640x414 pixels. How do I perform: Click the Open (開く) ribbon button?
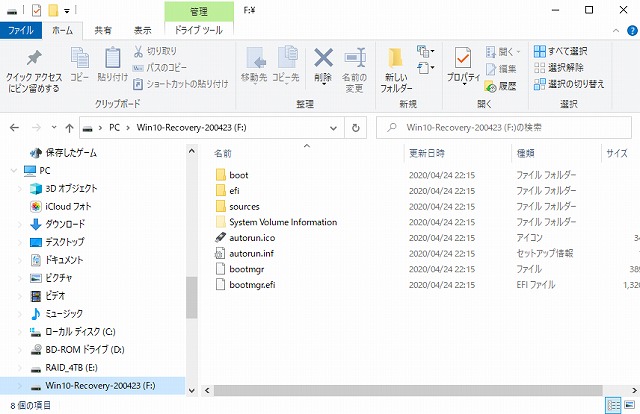503,52
